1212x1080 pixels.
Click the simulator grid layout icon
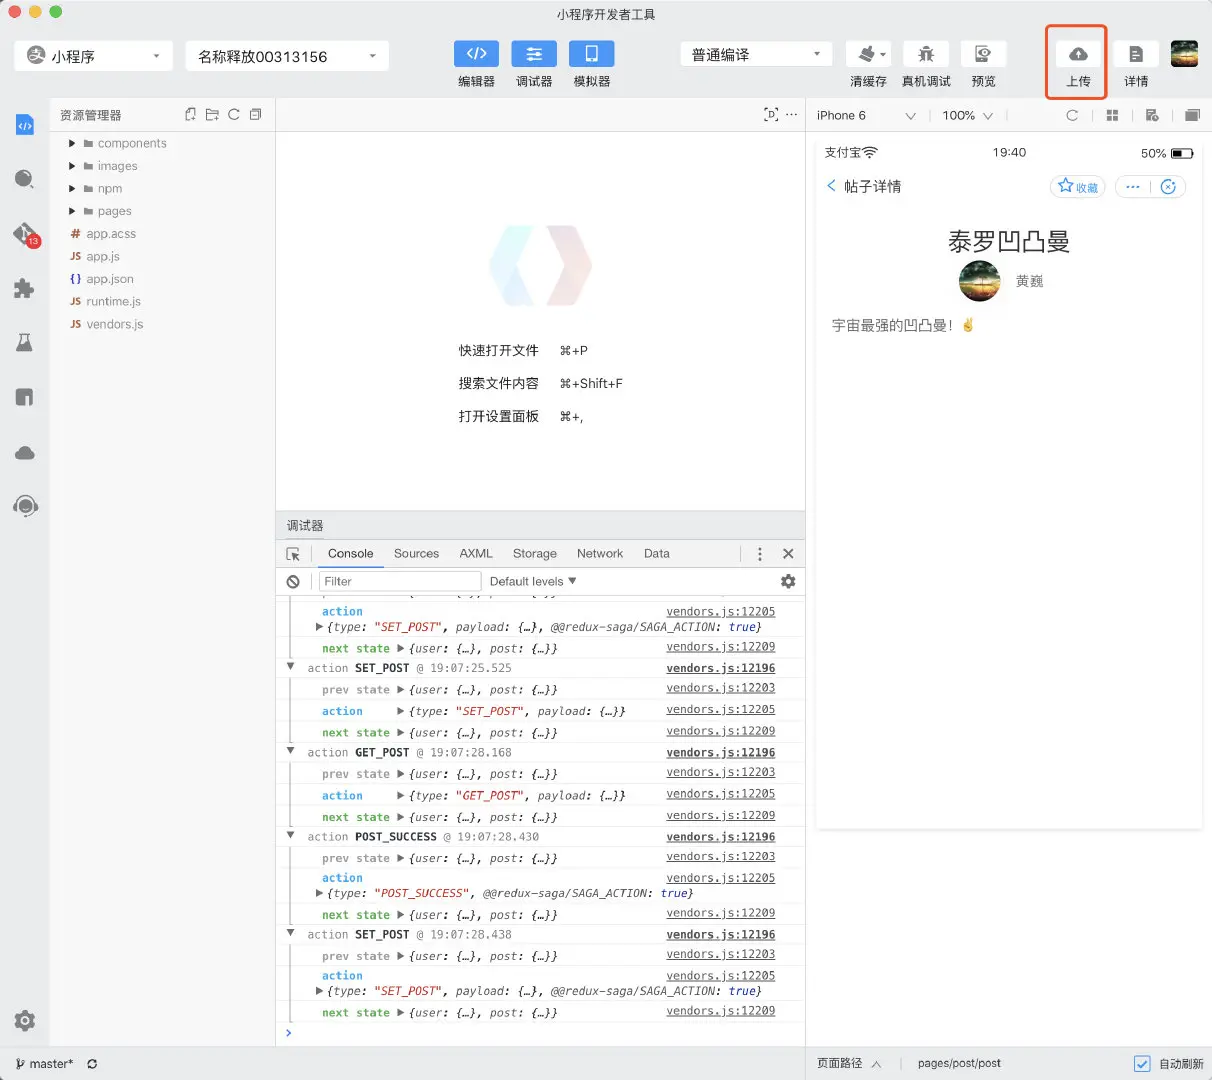click(1112, 115)
